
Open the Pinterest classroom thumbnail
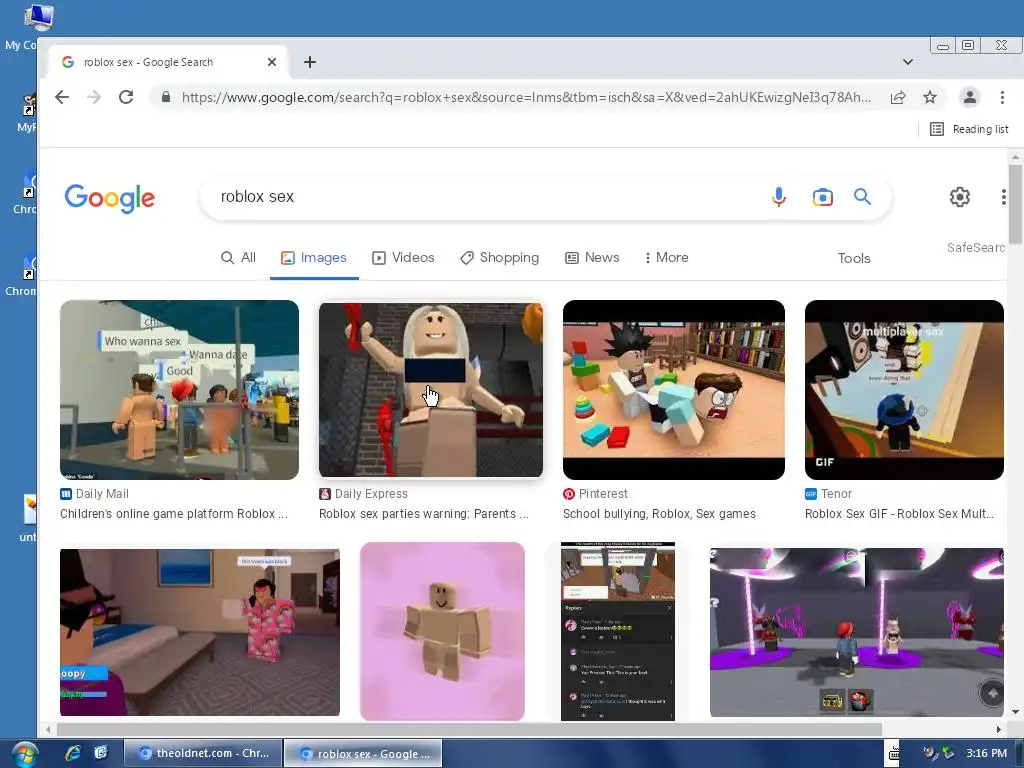pos(673,390)
